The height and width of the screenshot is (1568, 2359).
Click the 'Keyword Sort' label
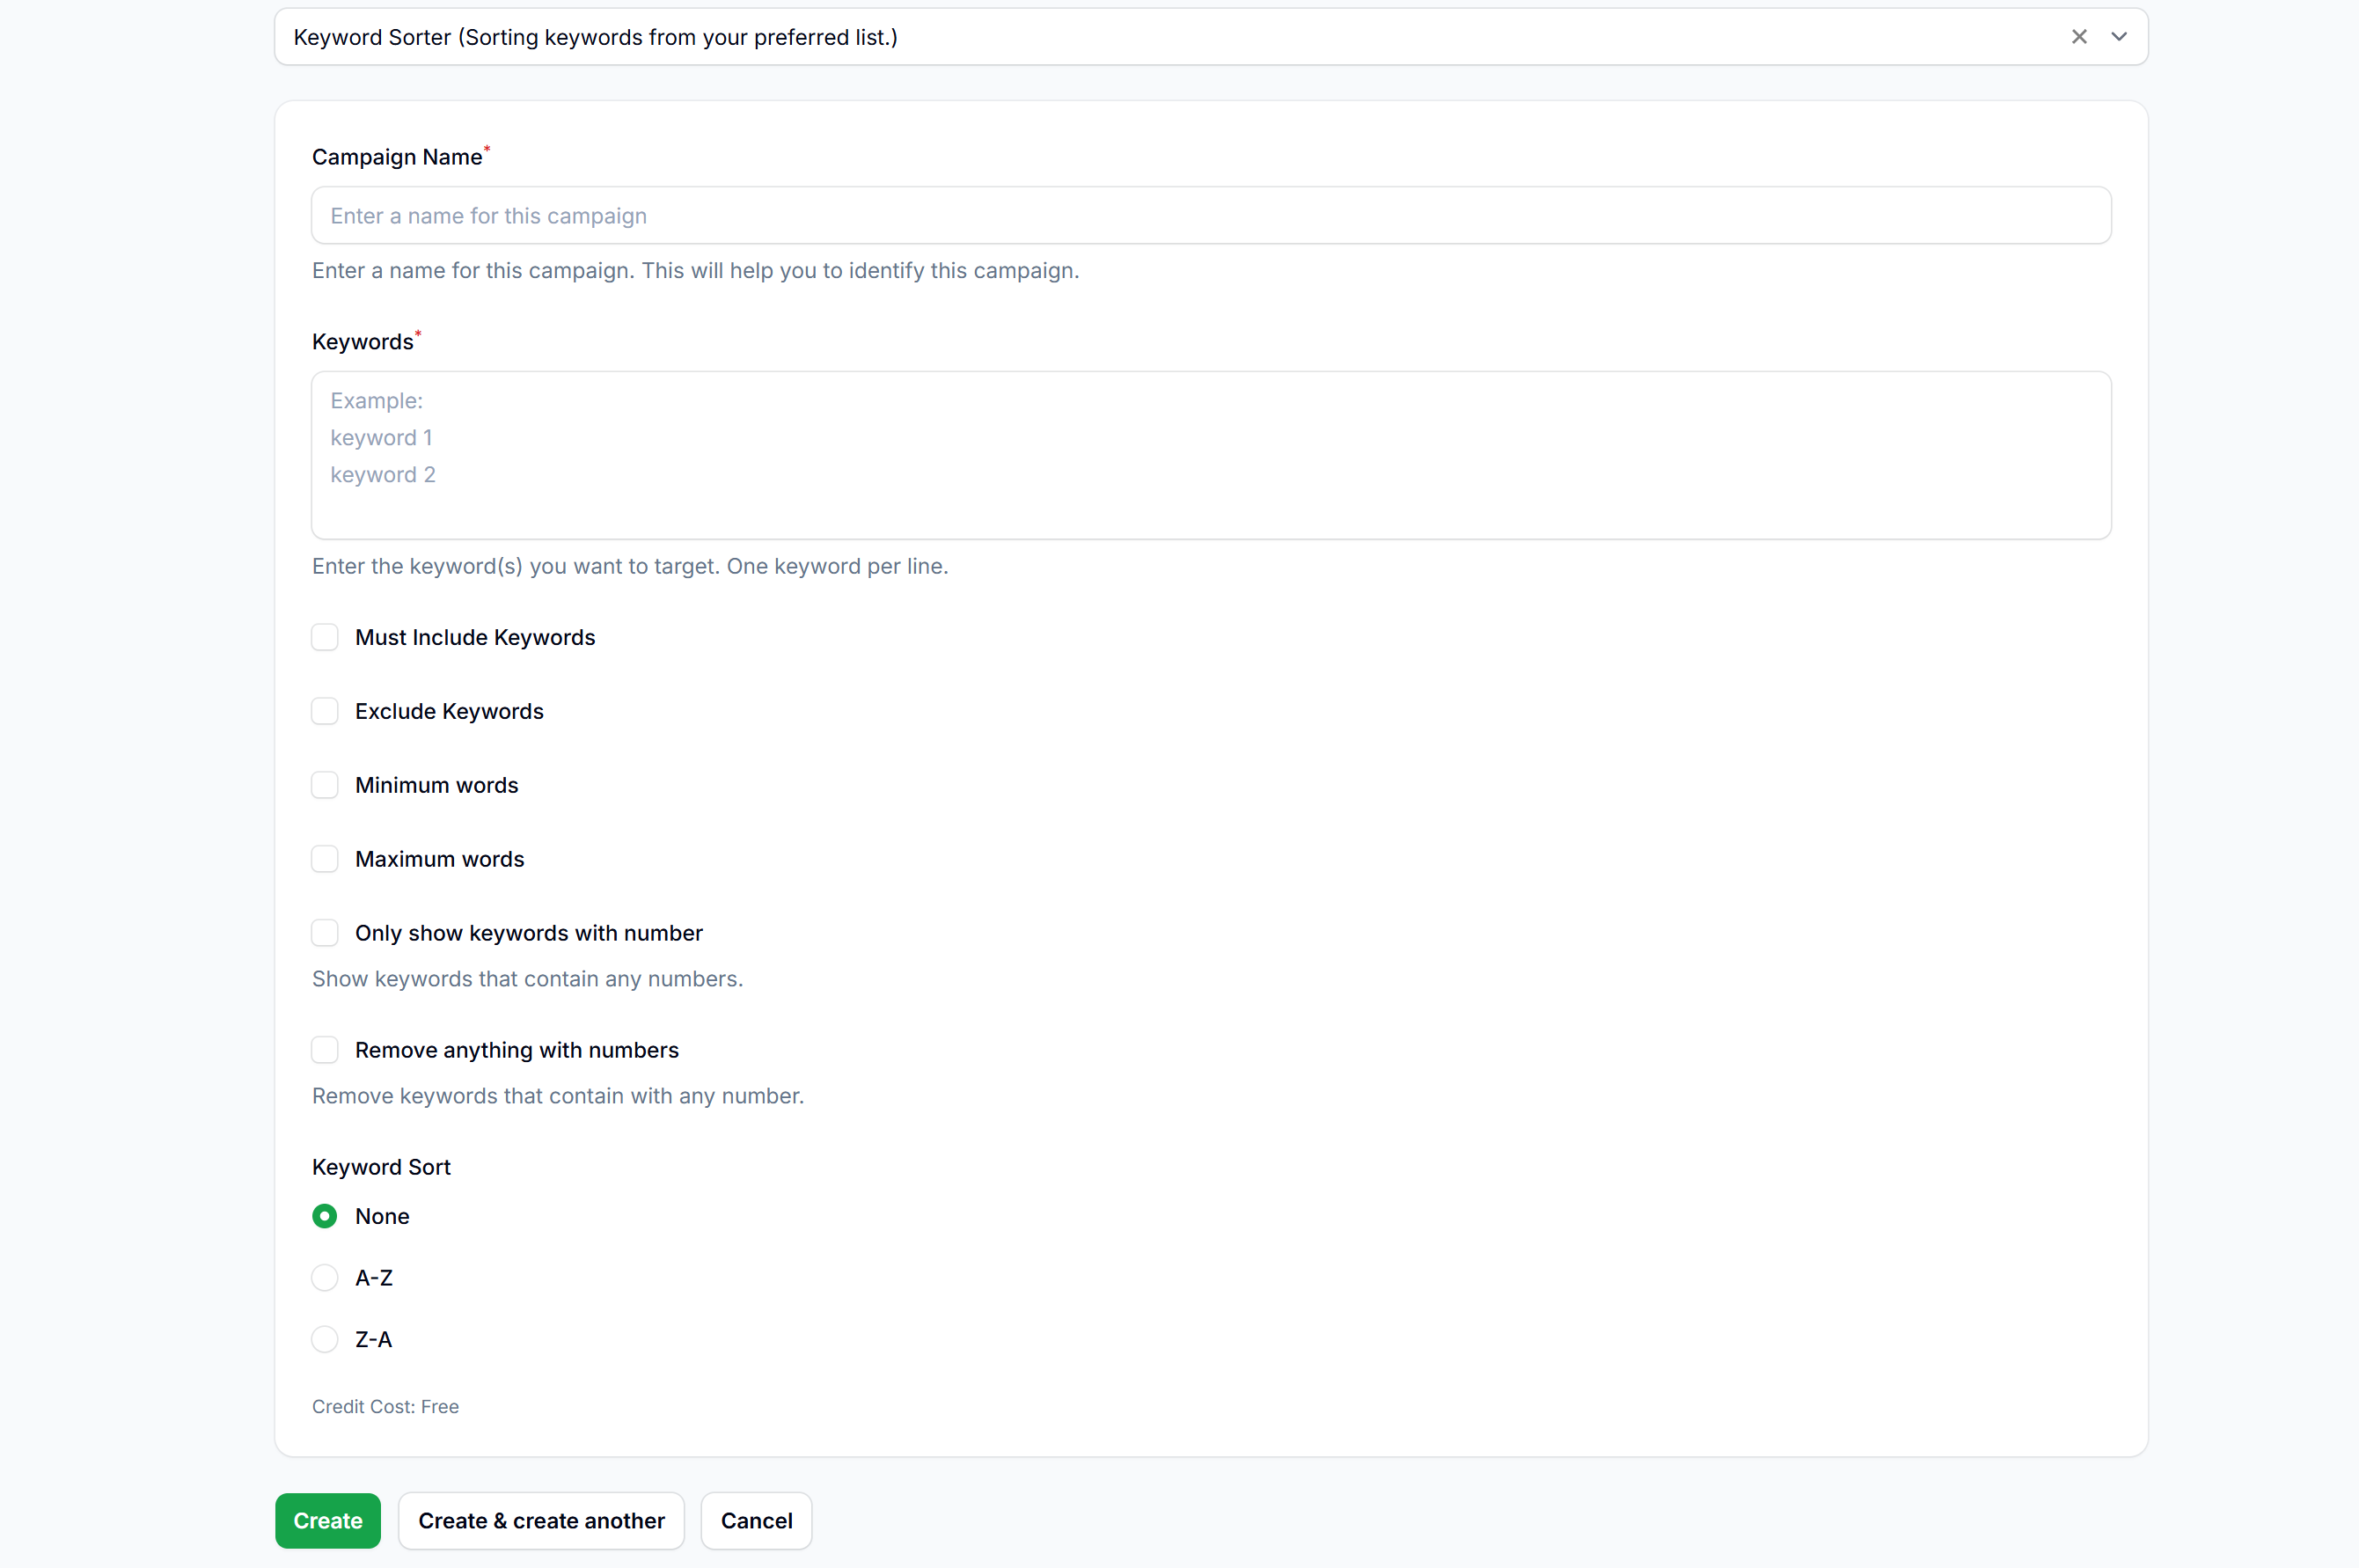click(381, 1167)
